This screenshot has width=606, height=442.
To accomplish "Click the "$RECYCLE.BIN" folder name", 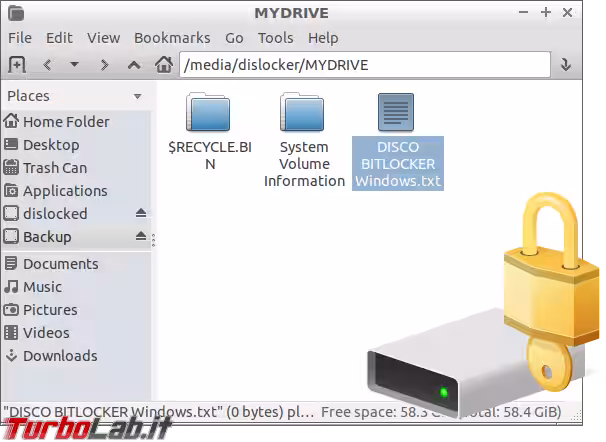I will coord(210,155).
